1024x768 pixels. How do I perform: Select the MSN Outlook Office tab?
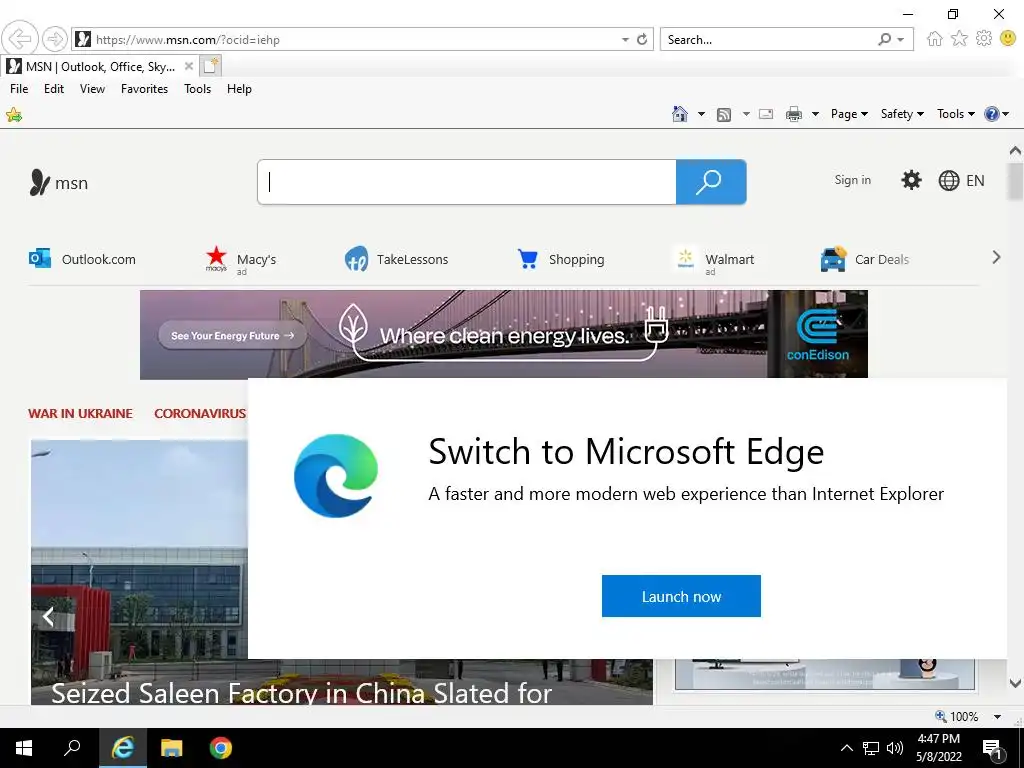[x=100, y=67]
